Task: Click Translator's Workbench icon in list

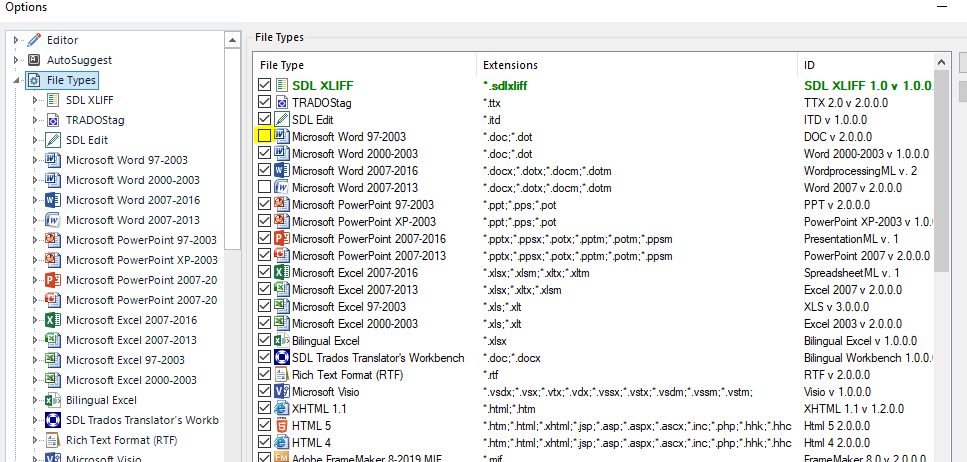Action: point(282,358)
